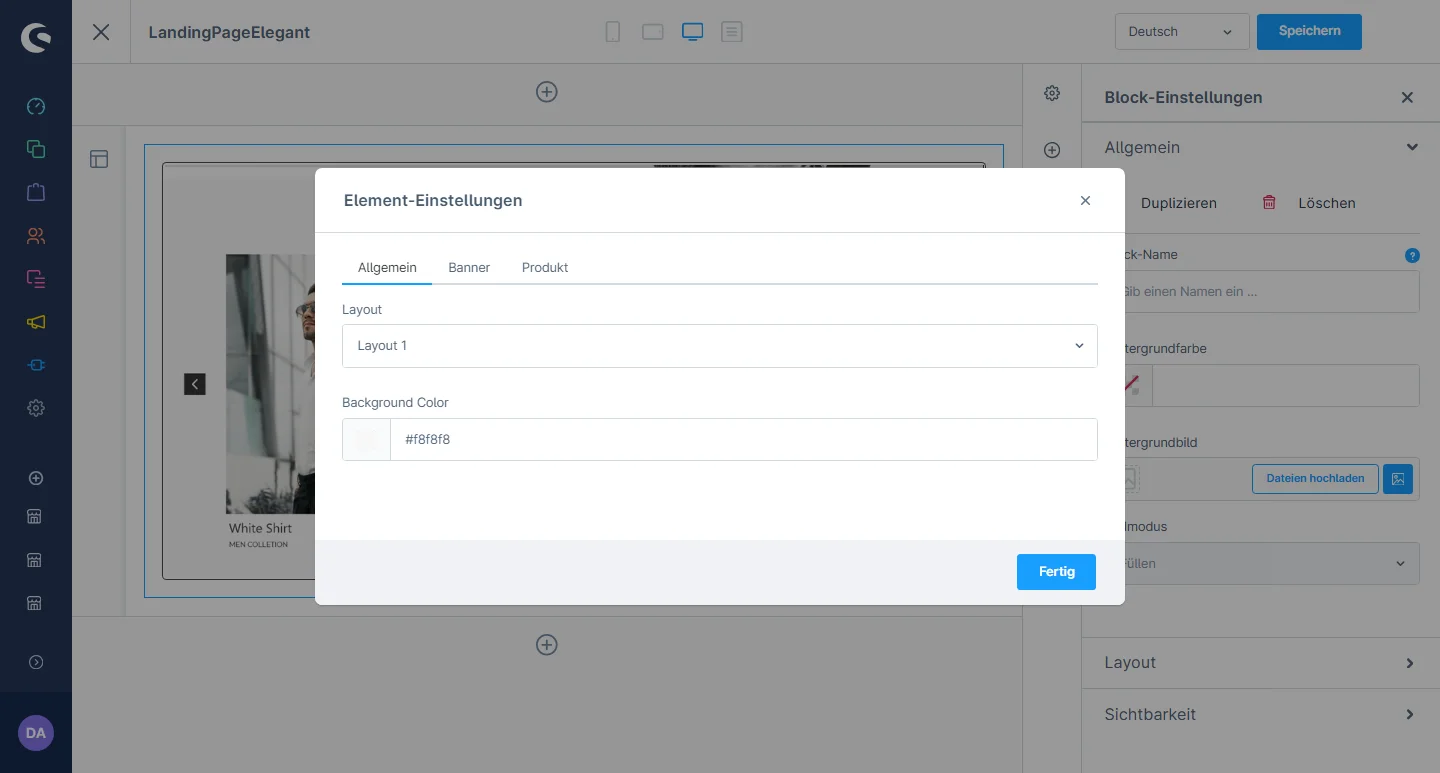This screenshot has width=1440, height=773.
Task: Switch to the Banner tab
Action: [469, 268]
